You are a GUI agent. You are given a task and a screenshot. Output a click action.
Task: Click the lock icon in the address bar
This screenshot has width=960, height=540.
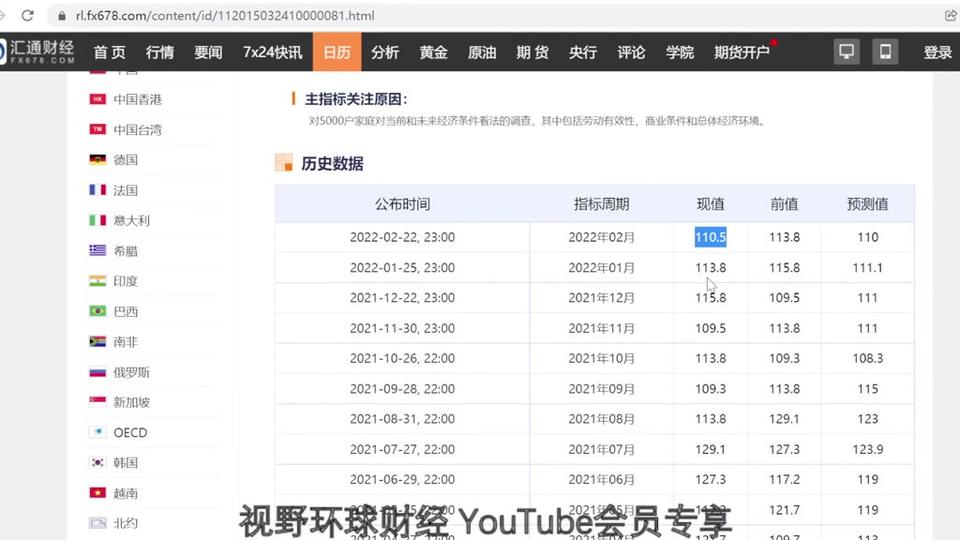coord(62,16)
